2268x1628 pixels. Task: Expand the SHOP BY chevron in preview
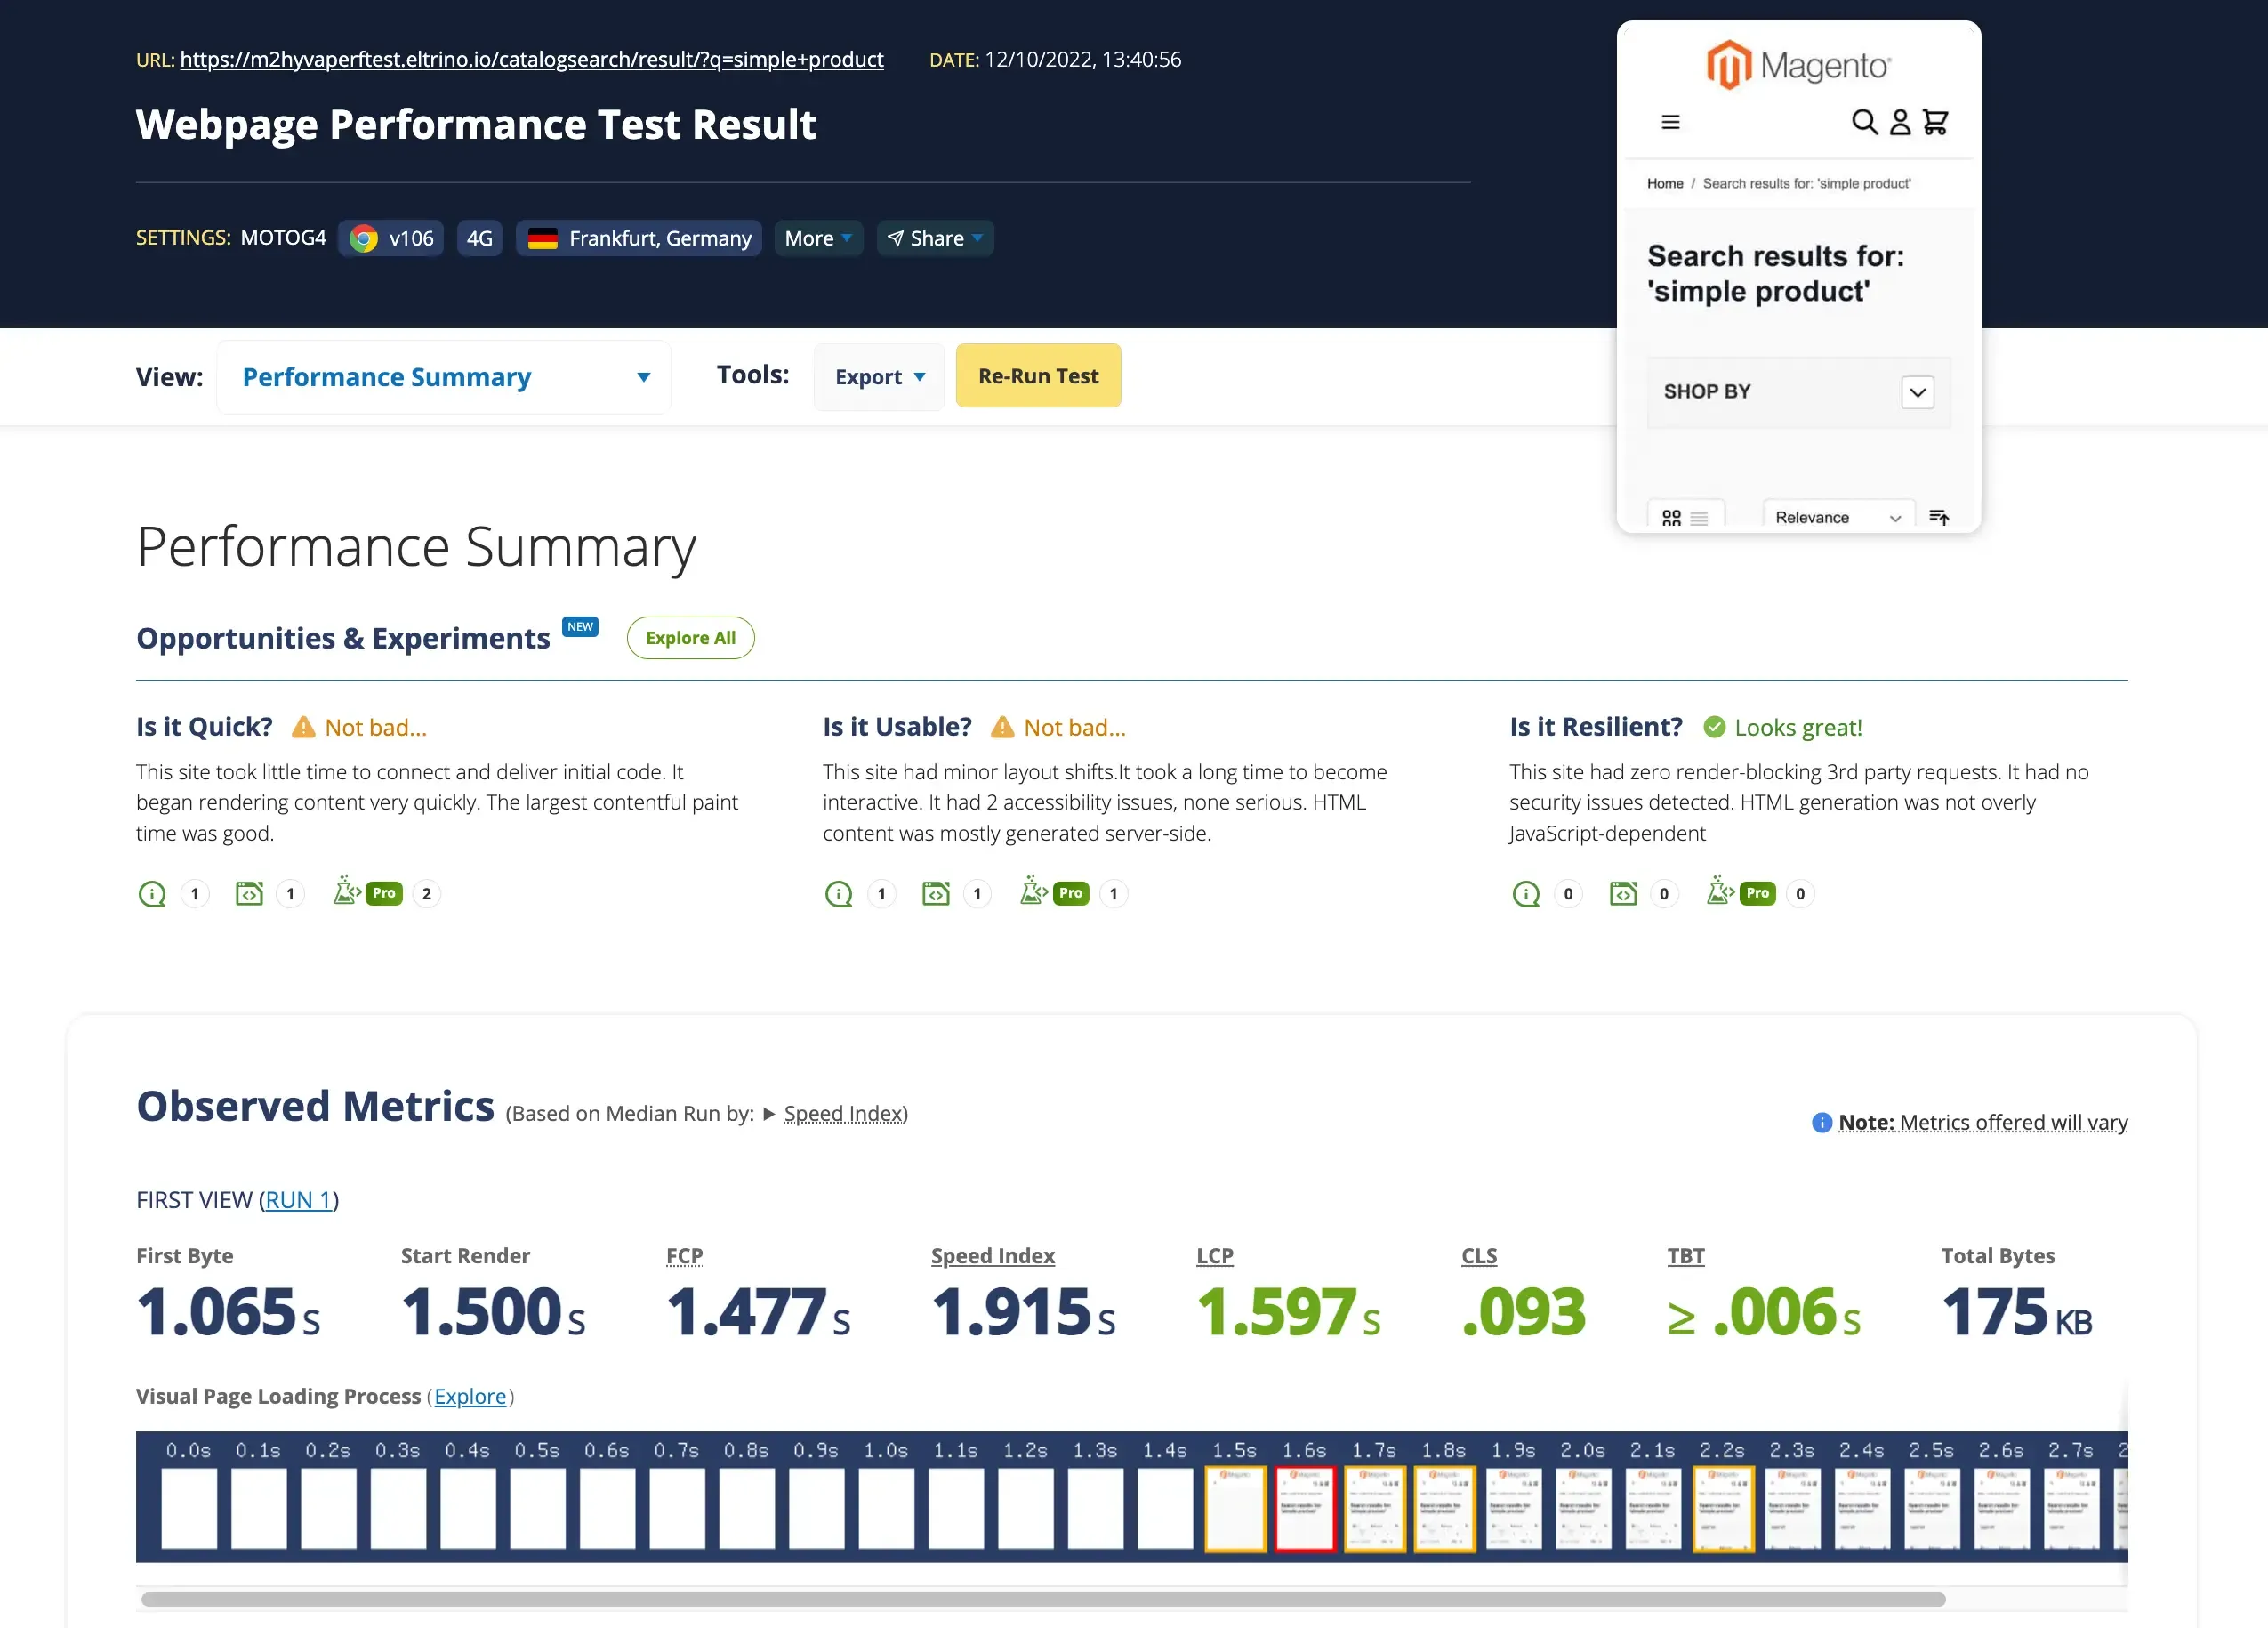pyautogui.click(x=1917, y=392)
